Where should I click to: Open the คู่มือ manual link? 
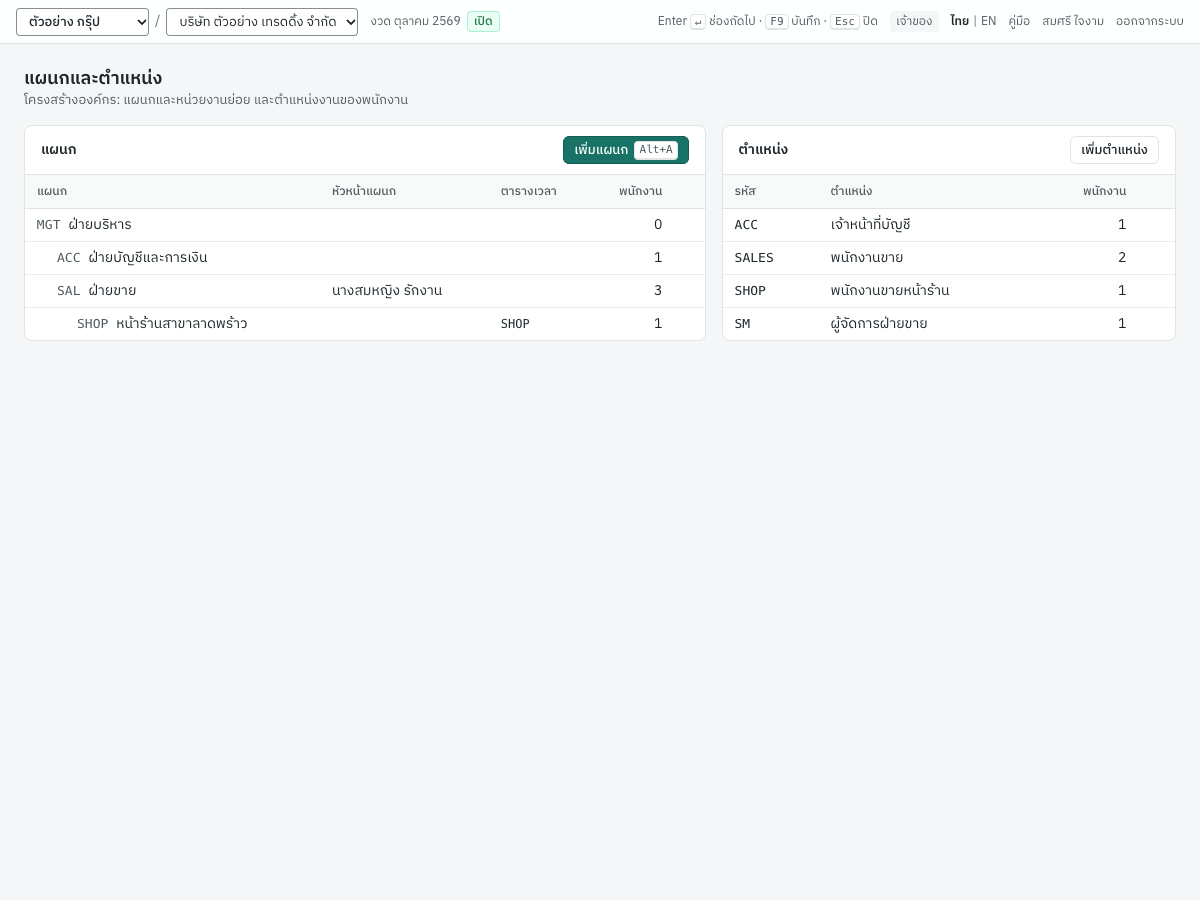tap(1019, 21)
